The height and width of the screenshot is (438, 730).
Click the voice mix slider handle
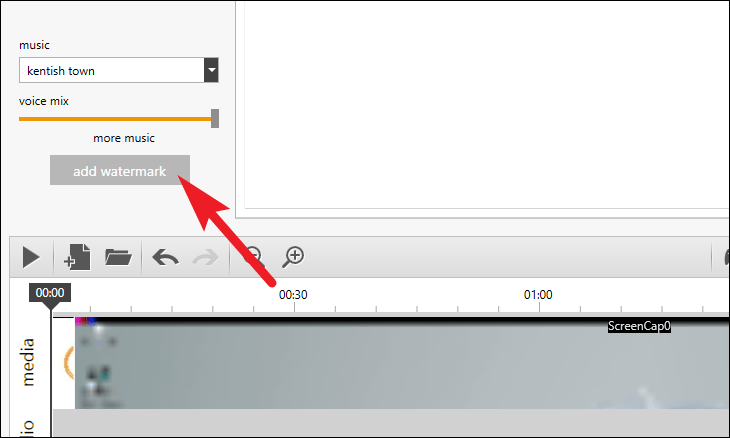point(215,118)
